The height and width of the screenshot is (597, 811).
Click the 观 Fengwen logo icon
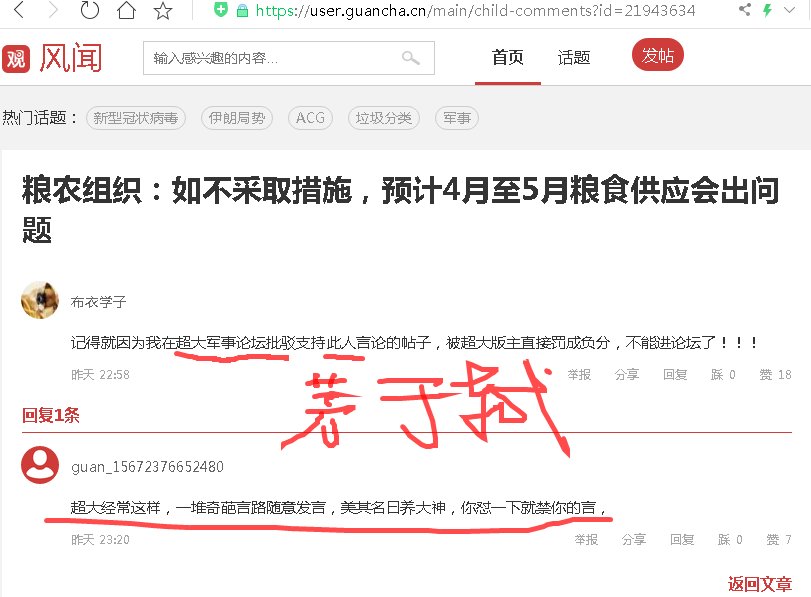[16, 57]
